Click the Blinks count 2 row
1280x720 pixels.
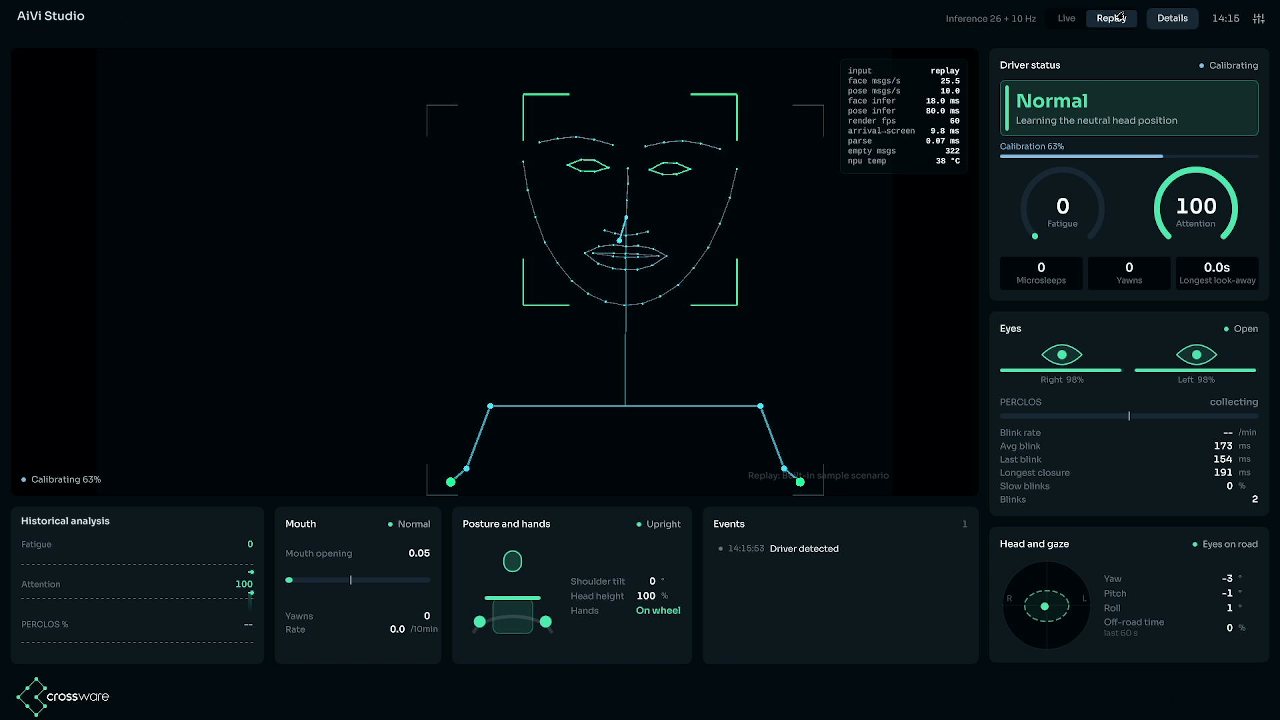click(1129, 500)
